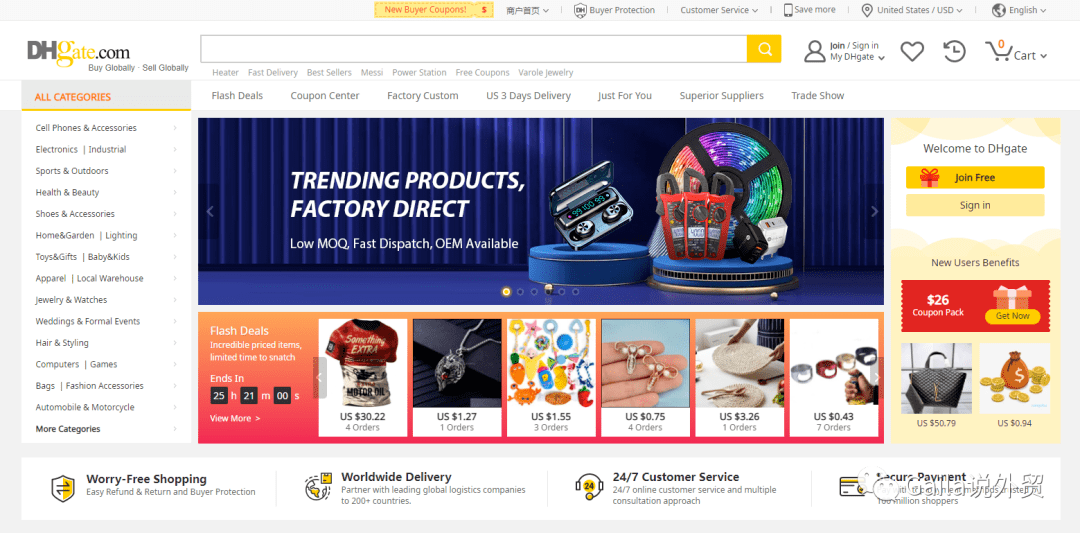Image resolution: width=1080 pixels, height=533 pixels.
Task: Advance banner with right arrow
Action: pyautogui.click(x=874, y=211)
